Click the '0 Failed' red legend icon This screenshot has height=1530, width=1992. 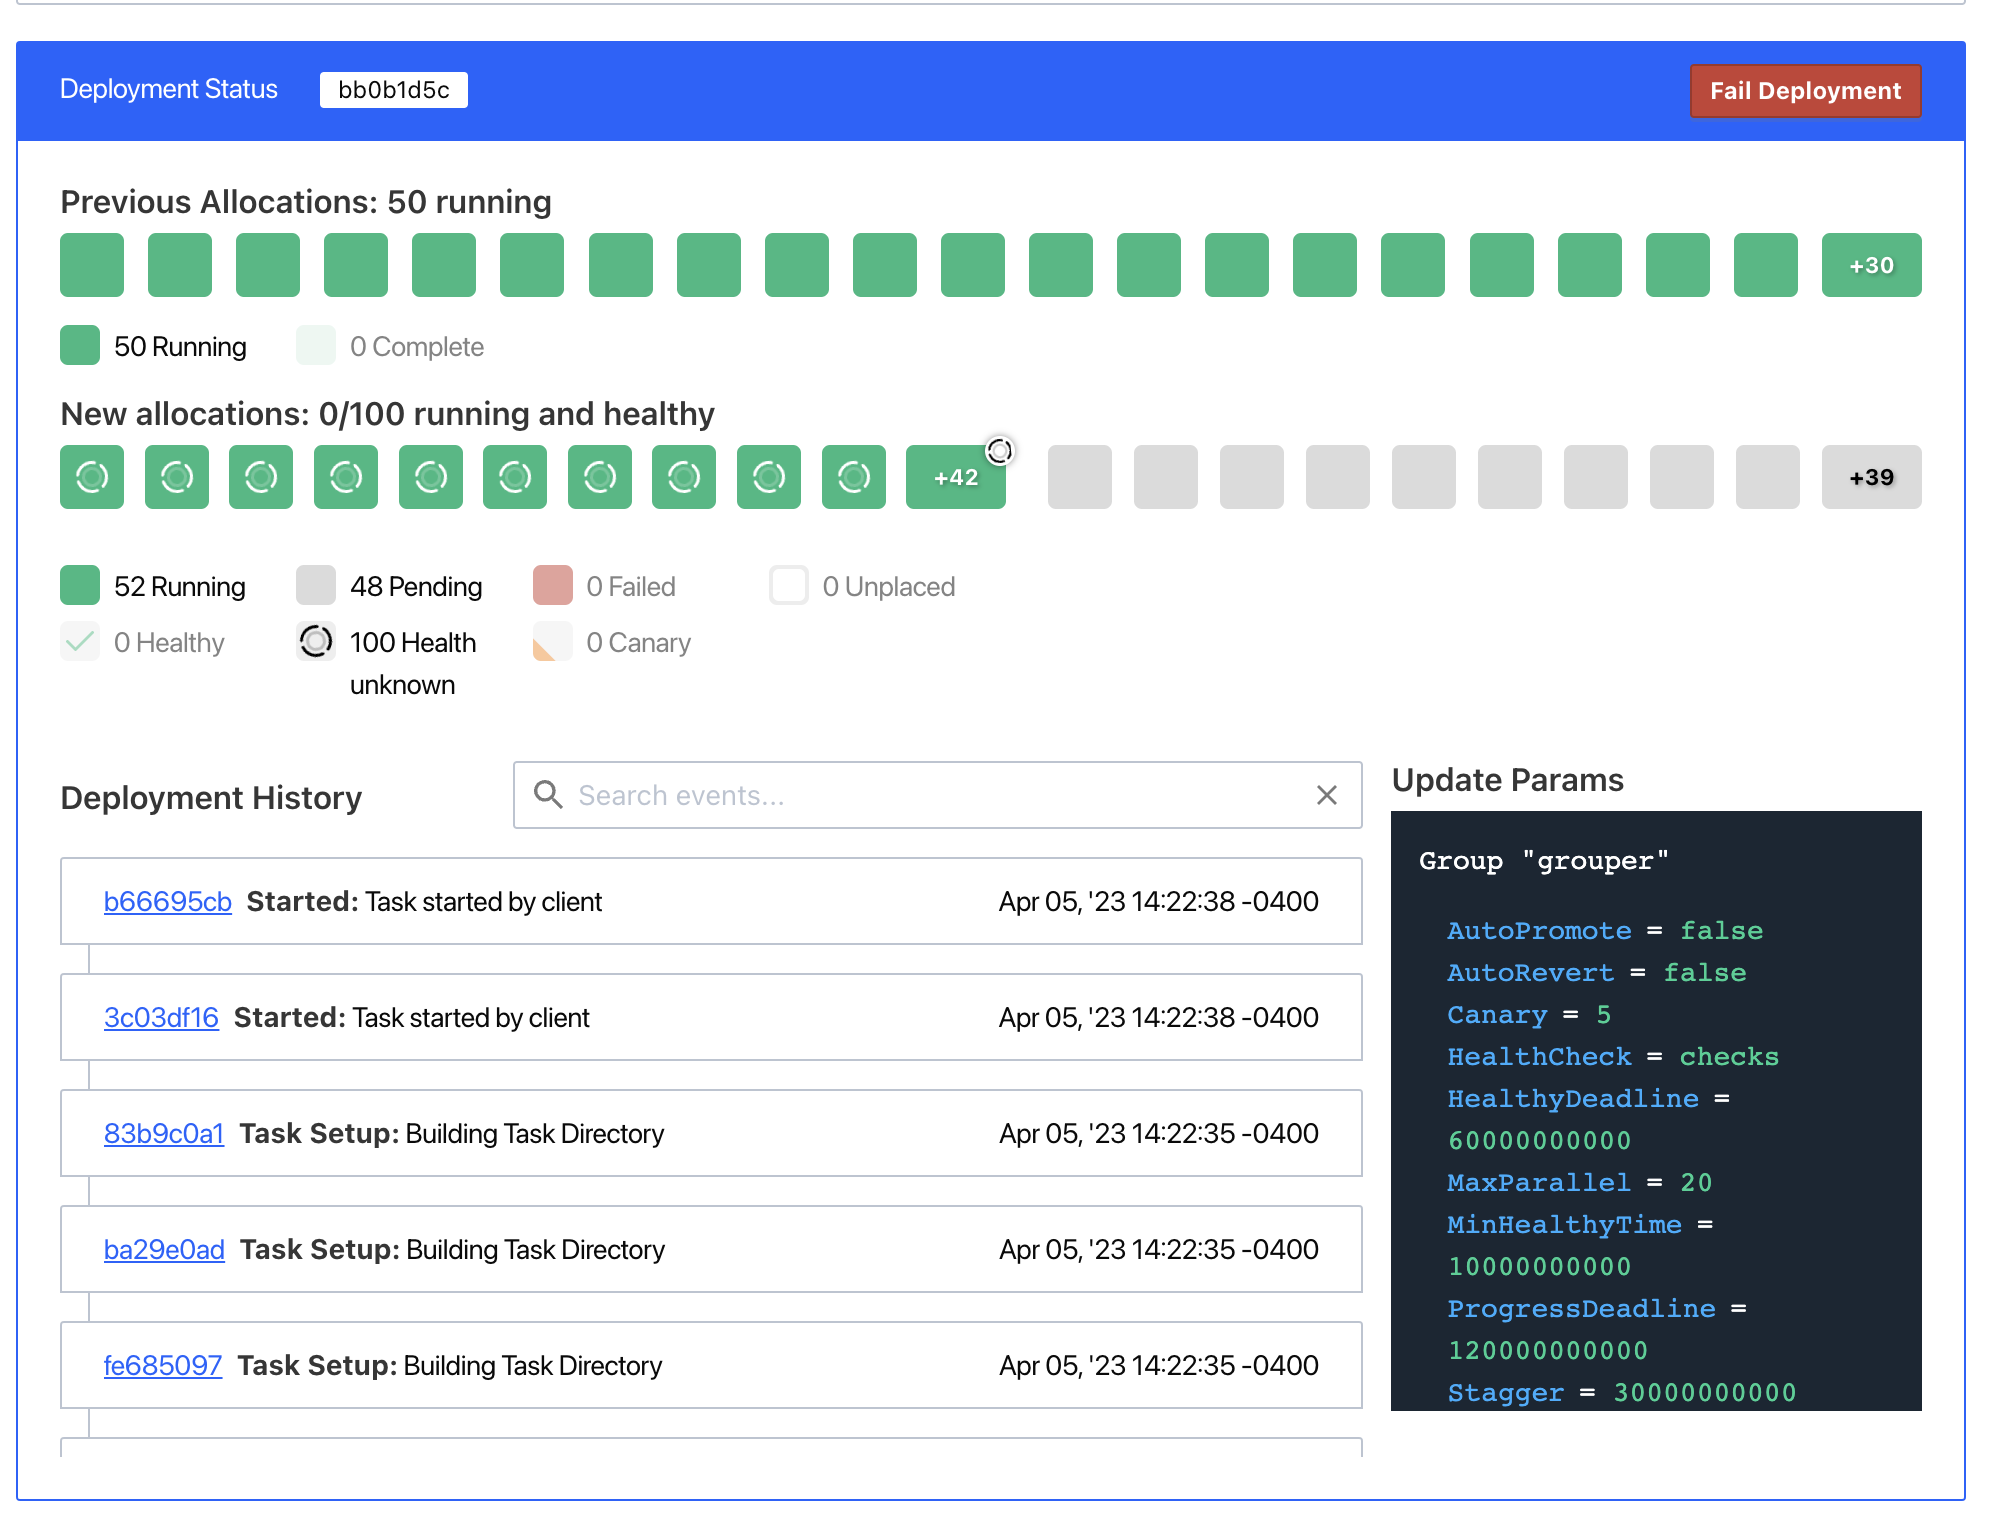552,585
